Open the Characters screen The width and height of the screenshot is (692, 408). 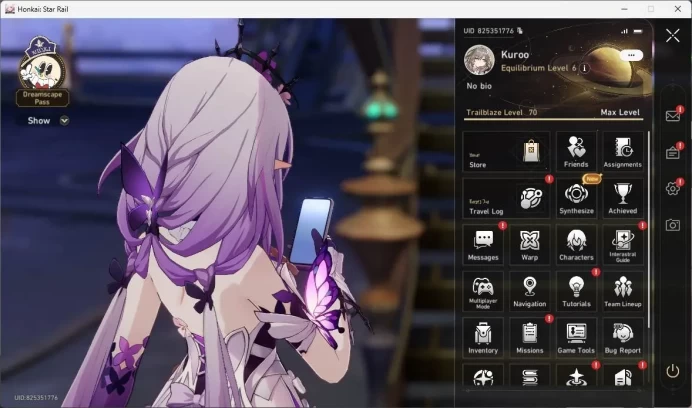576,244
